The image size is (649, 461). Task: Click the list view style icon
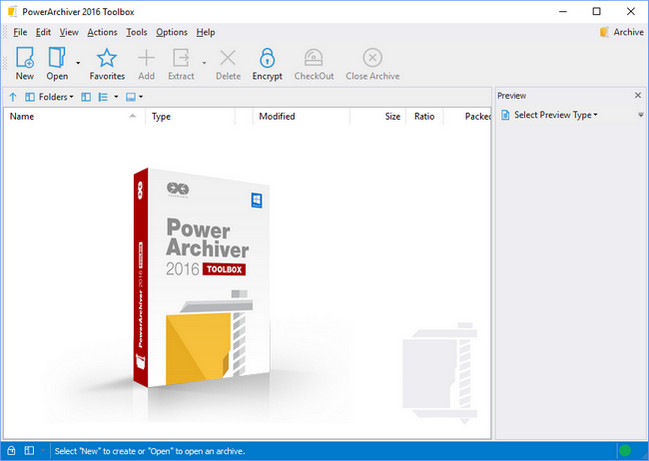pyautogui.click(x=103, y=97)
